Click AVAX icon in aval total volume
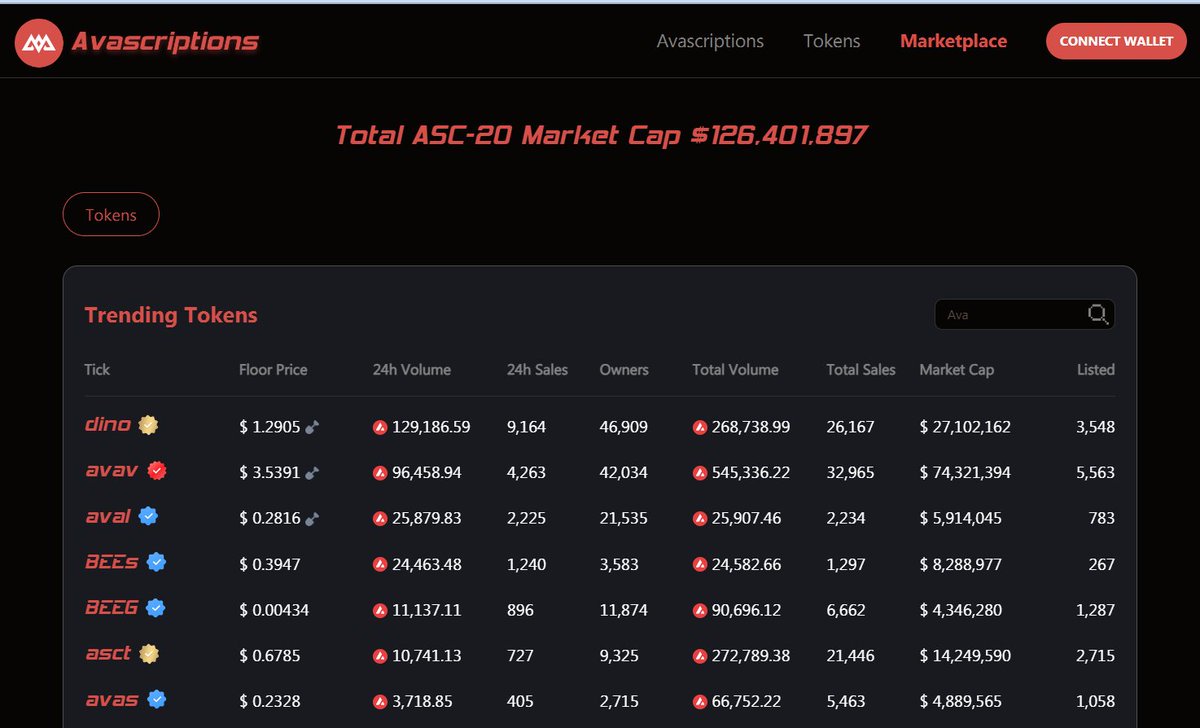The width and height of the screenshot is (1200, 728). [x=699, y=519]
